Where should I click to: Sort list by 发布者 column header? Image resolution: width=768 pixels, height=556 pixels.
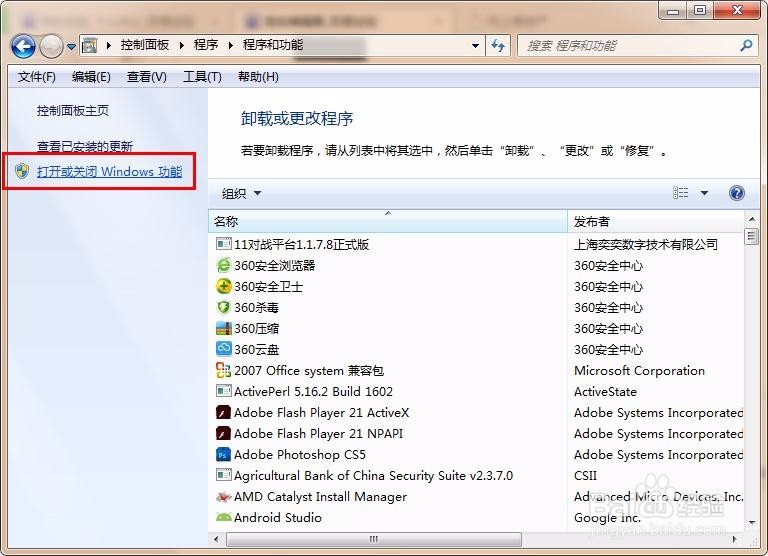tap(655, 221)
